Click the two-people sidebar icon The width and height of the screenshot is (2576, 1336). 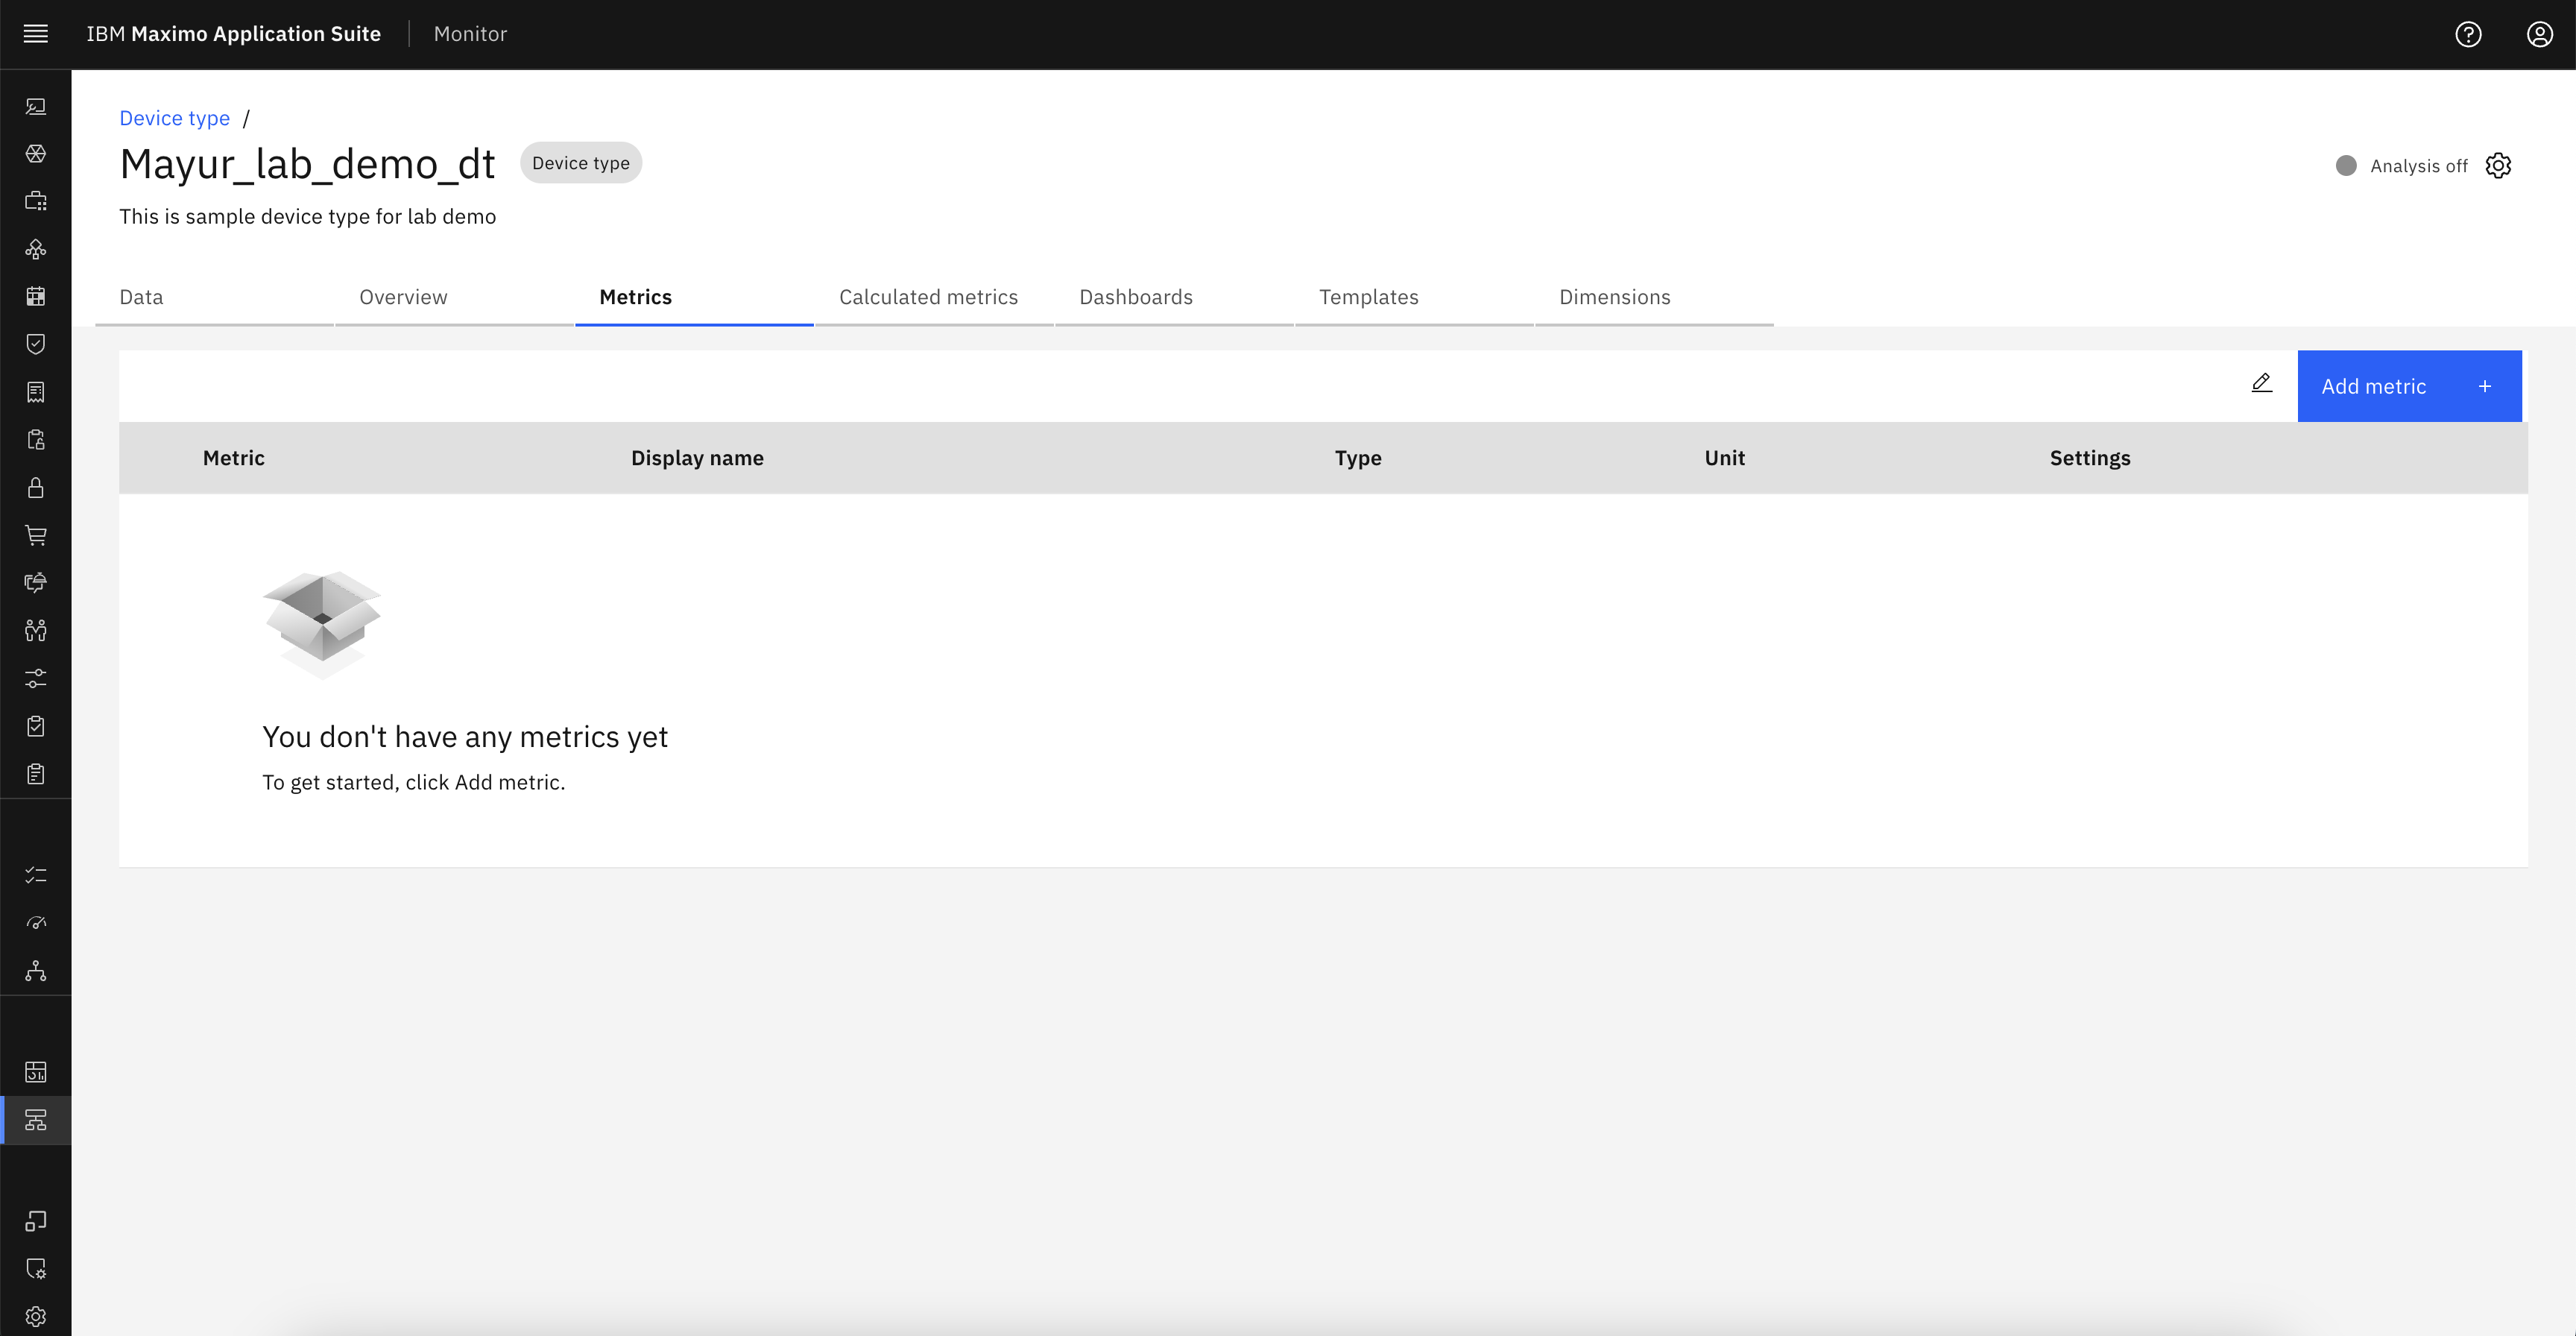pos(36,630)
